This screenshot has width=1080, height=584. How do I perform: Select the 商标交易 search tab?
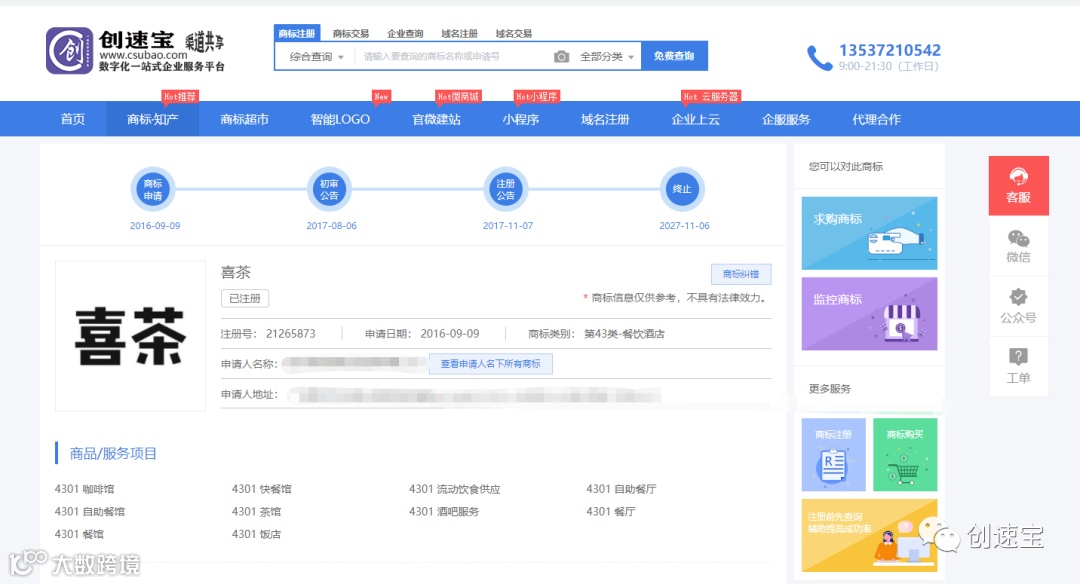coord(351,33)
